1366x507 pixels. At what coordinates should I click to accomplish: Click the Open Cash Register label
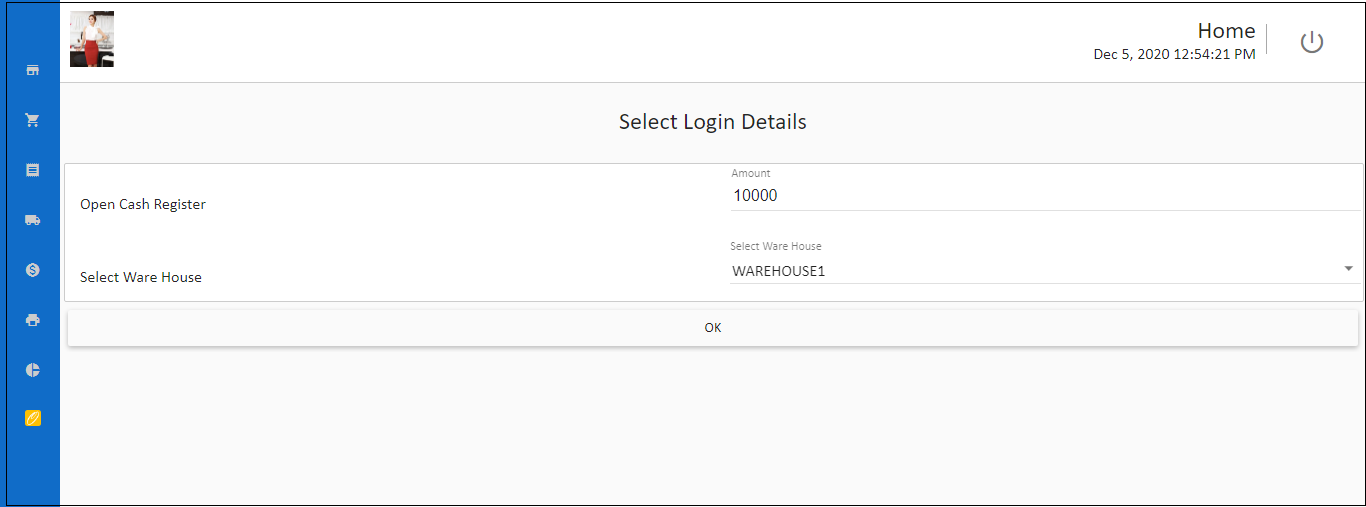[x=143, y=204]
